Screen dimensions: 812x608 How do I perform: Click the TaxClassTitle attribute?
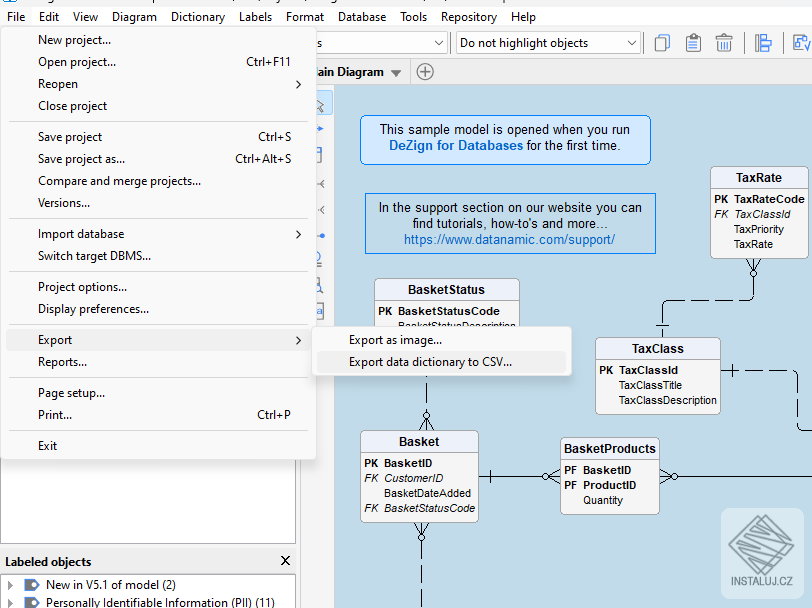(x=650, y=385)
